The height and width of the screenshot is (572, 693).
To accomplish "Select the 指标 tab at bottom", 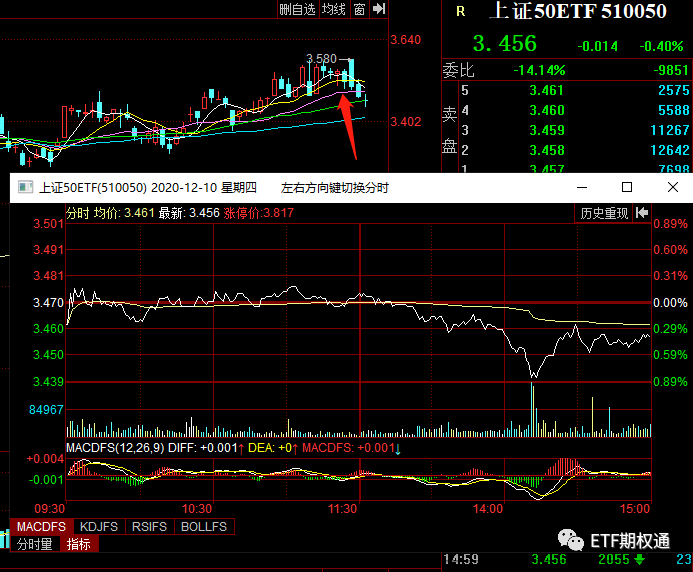I will click(x=79, y=544).
